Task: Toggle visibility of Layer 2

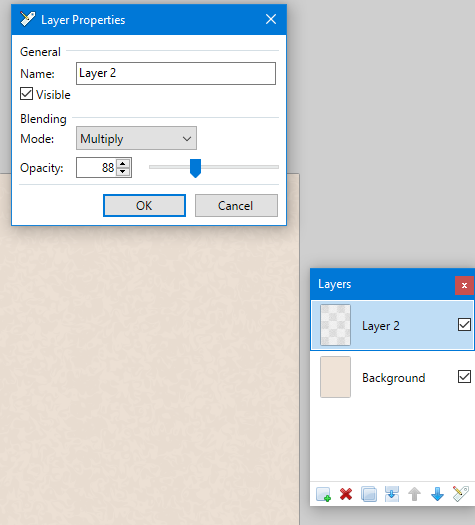Action: pos(464,325)
